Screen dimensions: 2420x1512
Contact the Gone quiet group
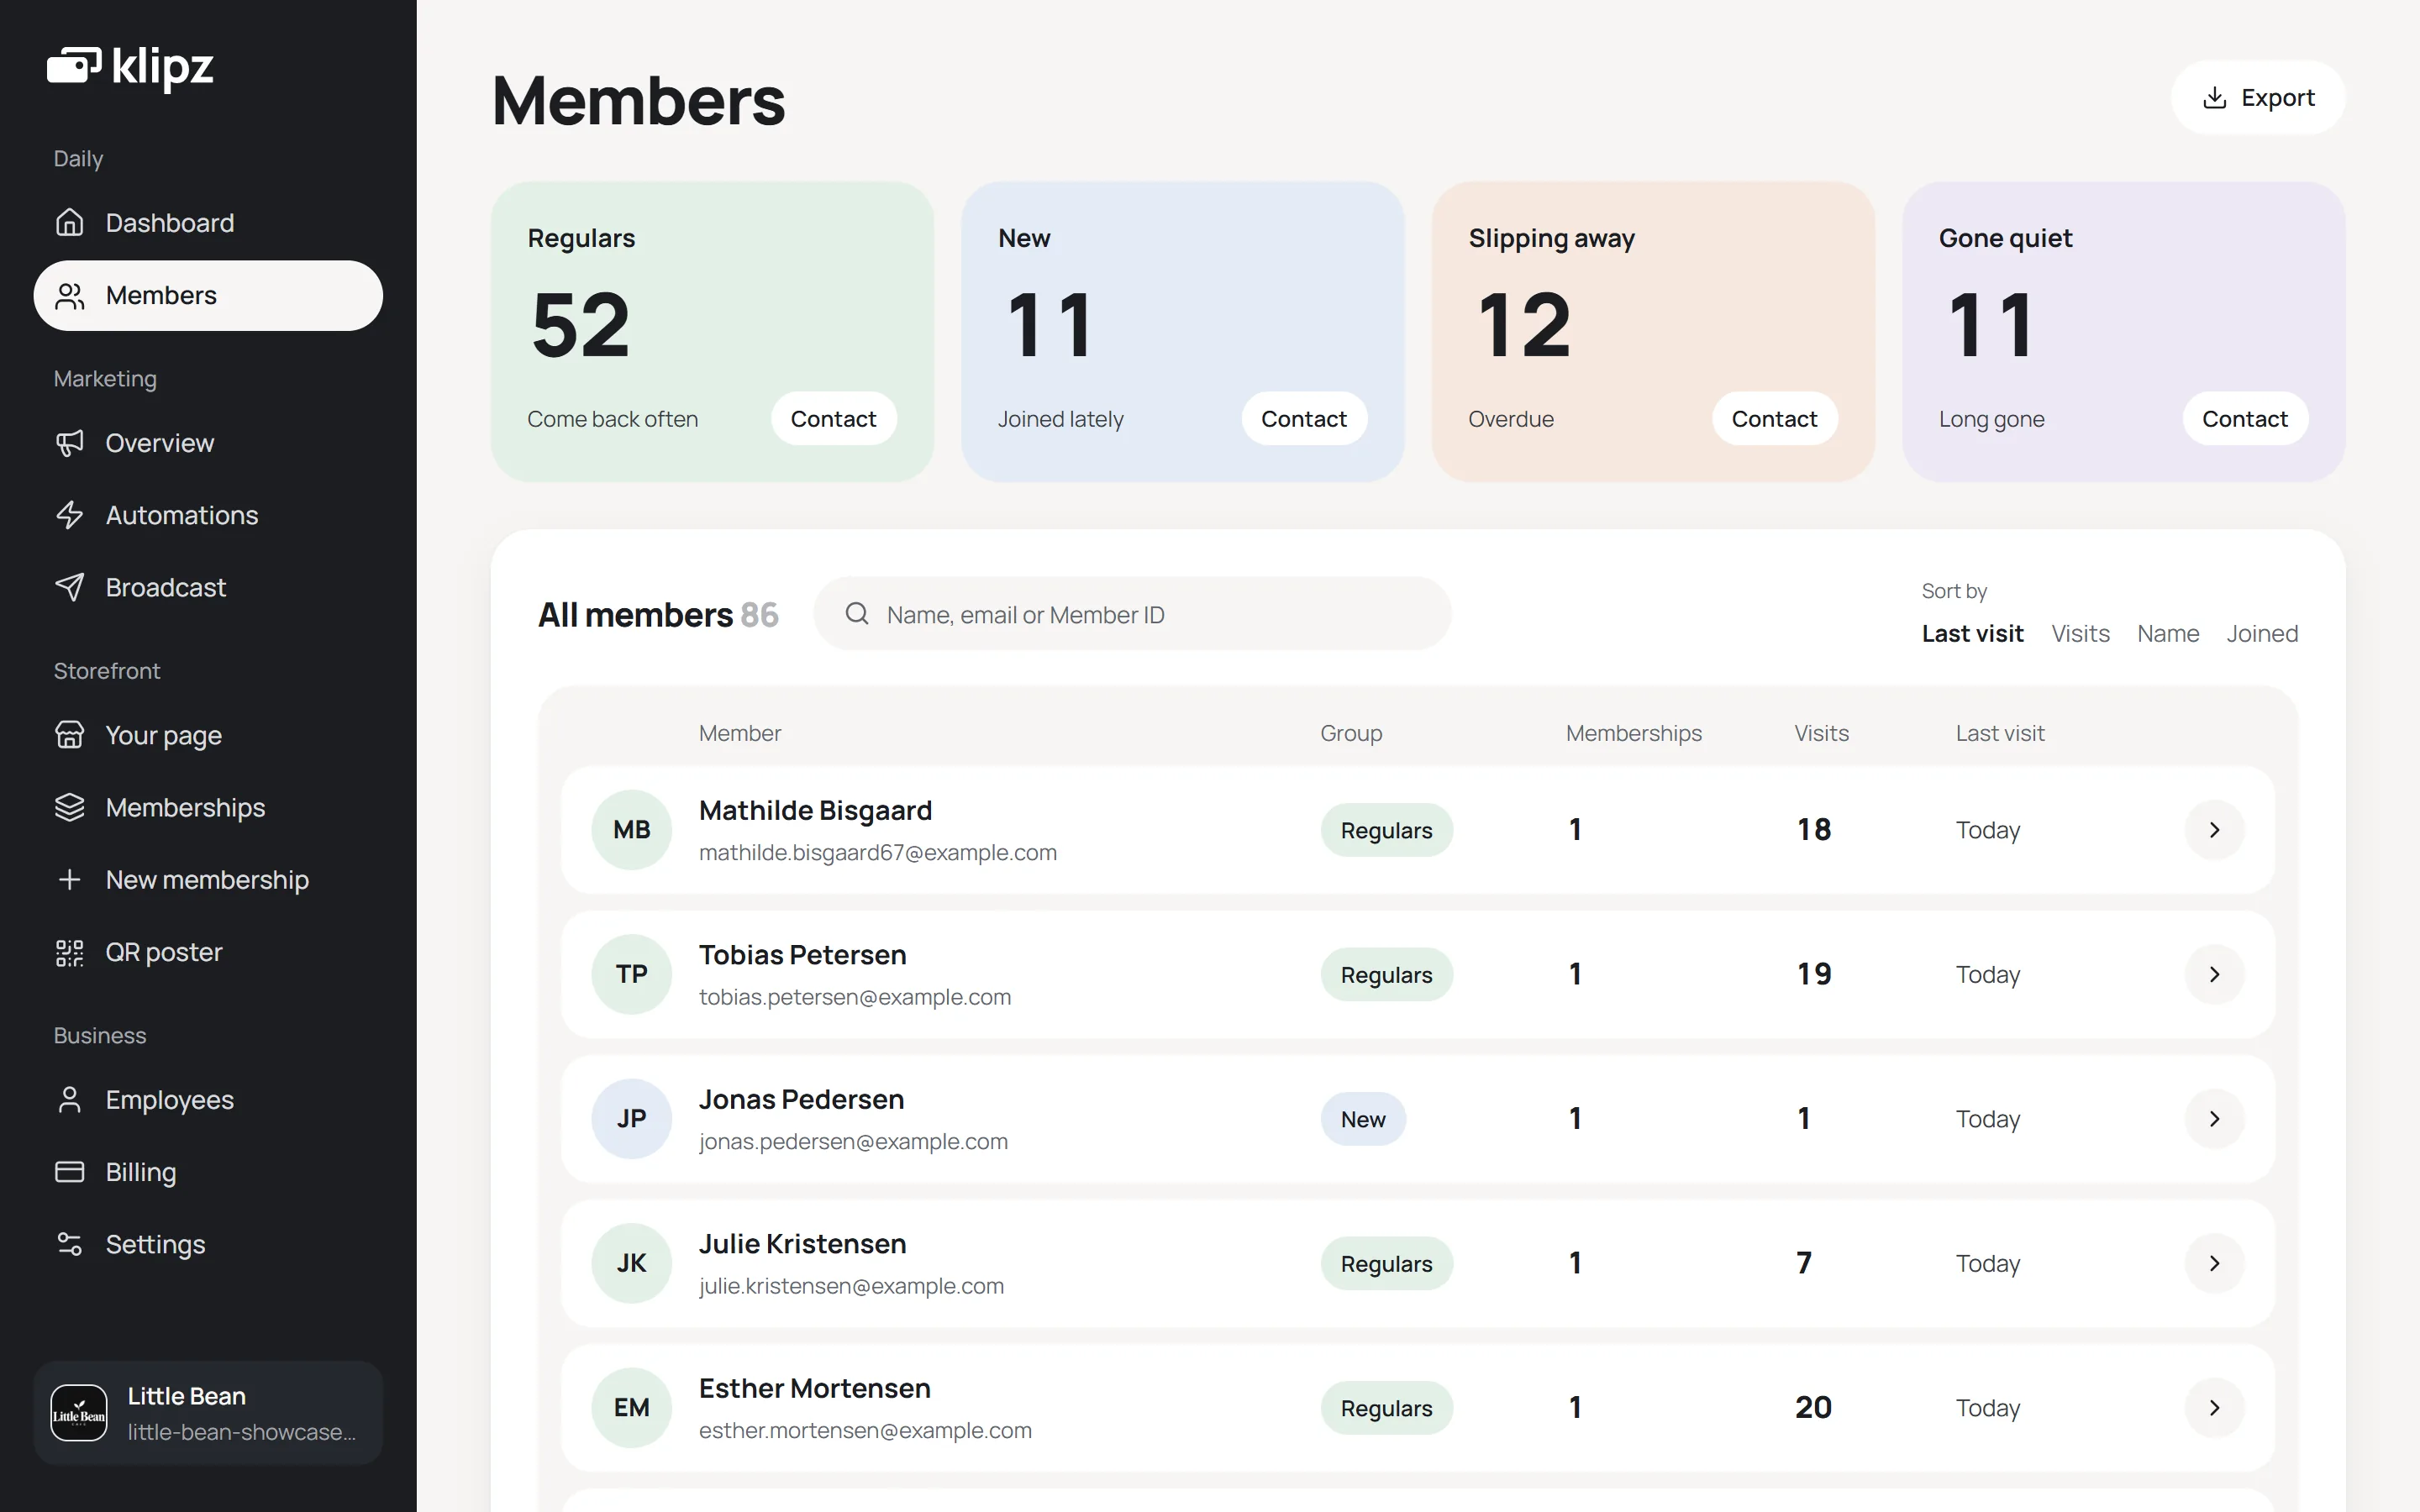coord(2245,418)
